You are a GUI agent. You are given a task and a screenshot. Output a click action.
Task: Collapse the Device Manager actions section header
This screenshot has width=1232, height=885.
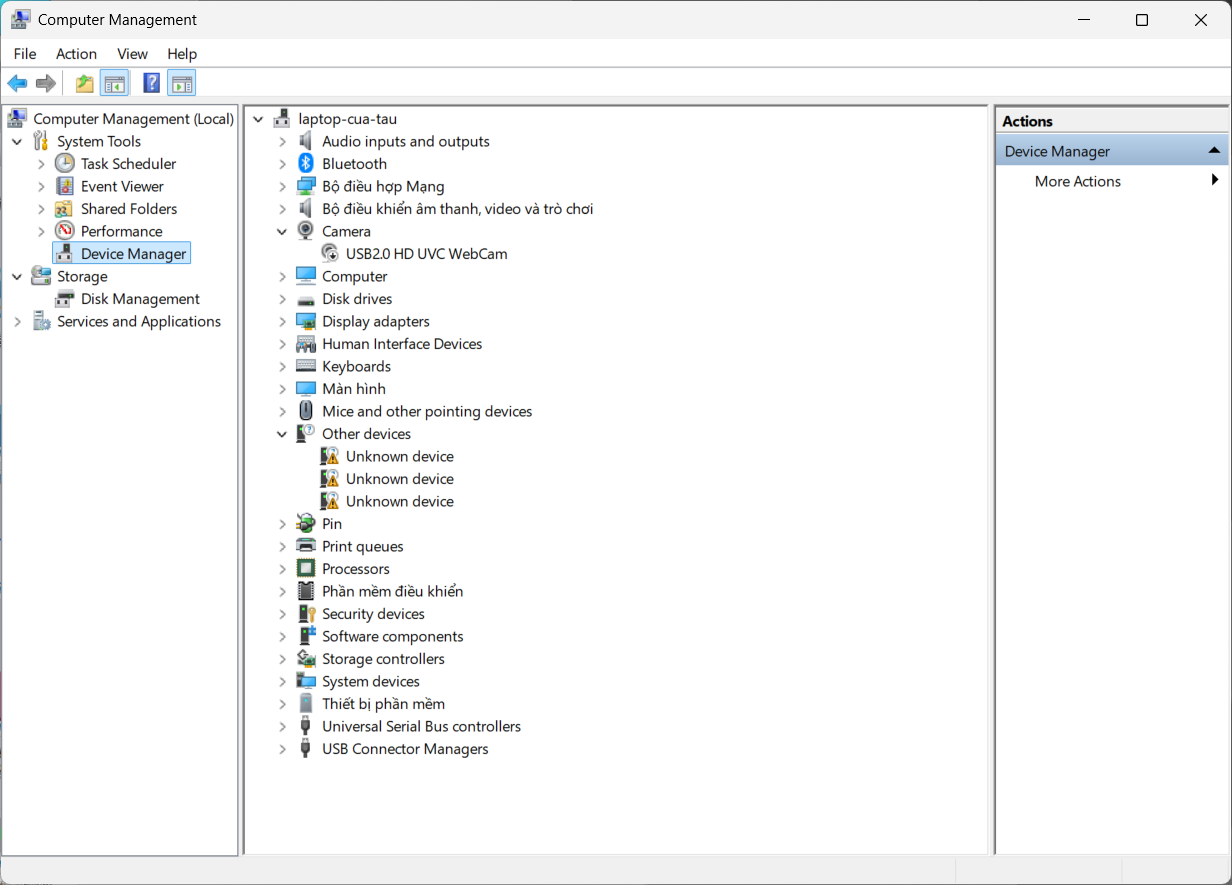coord(1213,151)
